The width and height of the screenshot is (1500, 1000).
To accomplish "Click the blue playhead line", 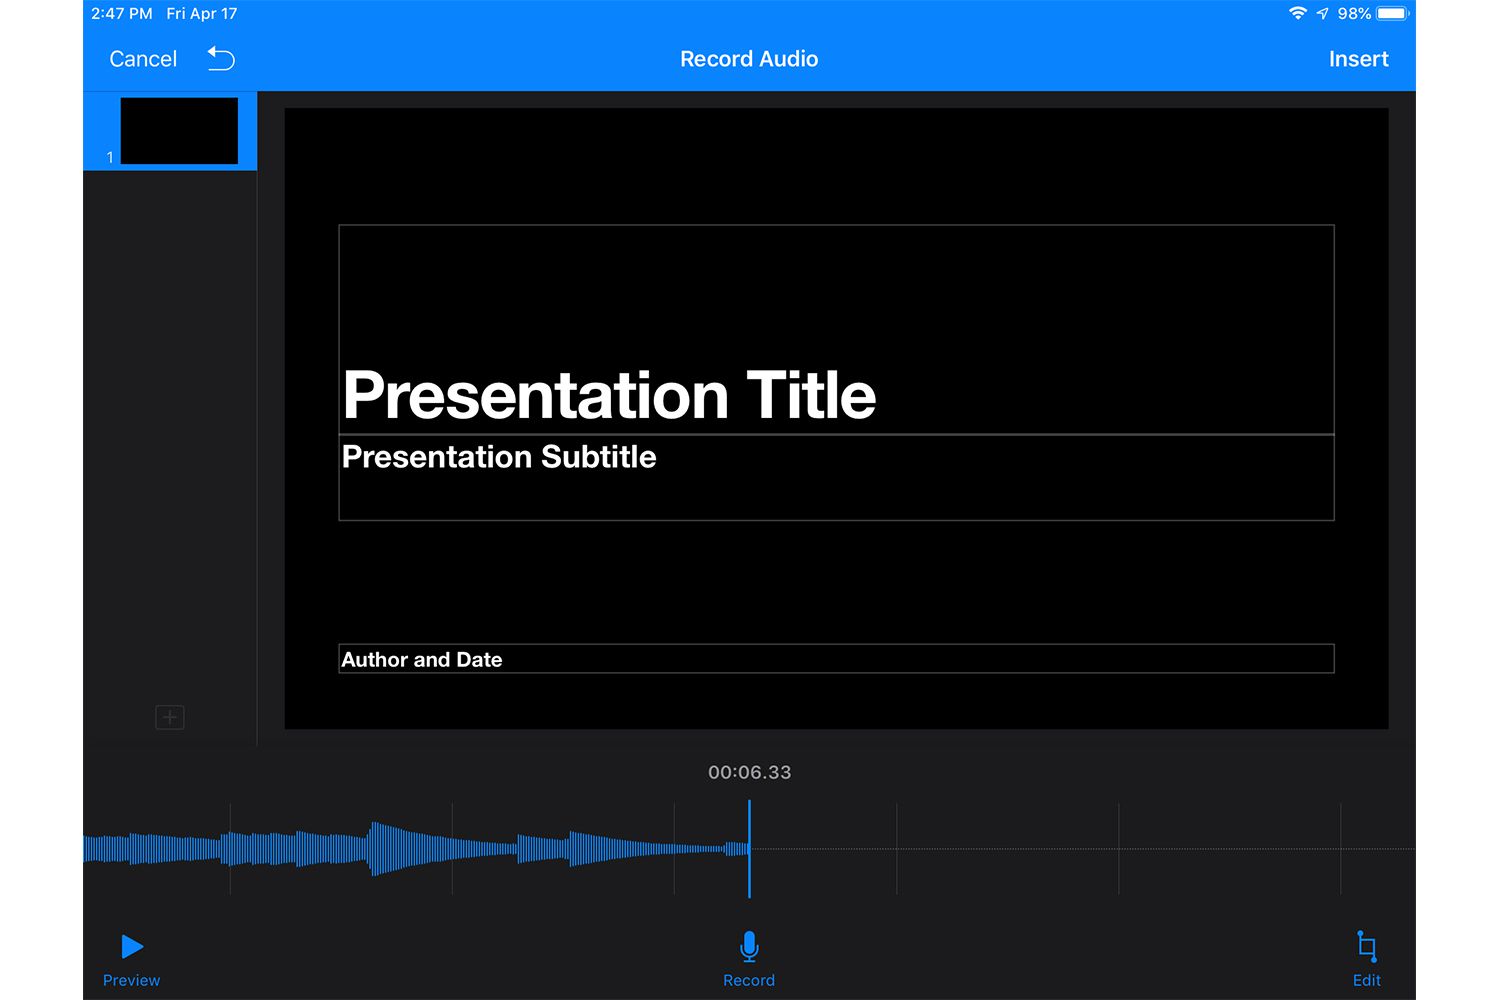I will 749,849.
